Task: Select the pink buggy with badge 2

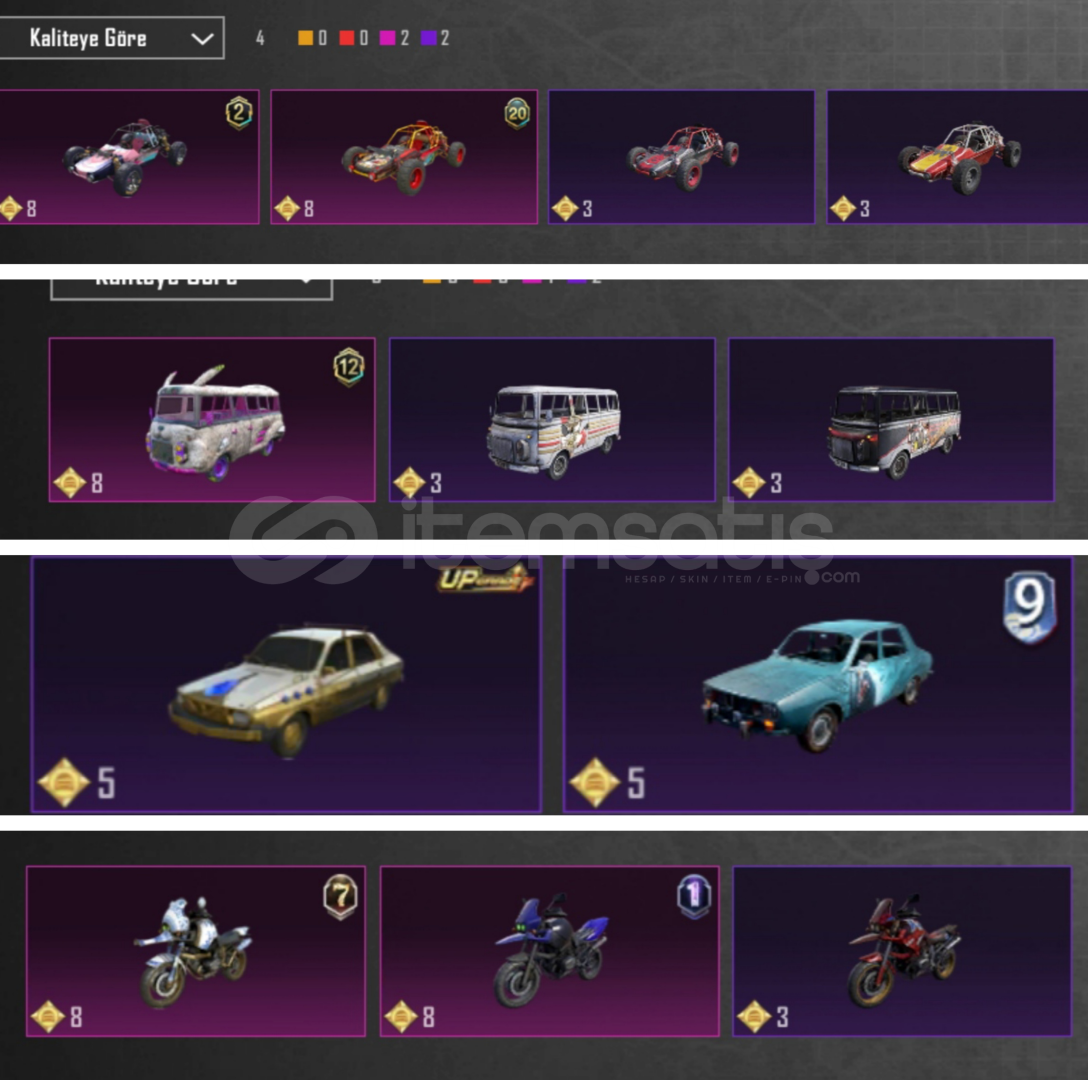Action: pyautogui.click(x=128, y=157)
